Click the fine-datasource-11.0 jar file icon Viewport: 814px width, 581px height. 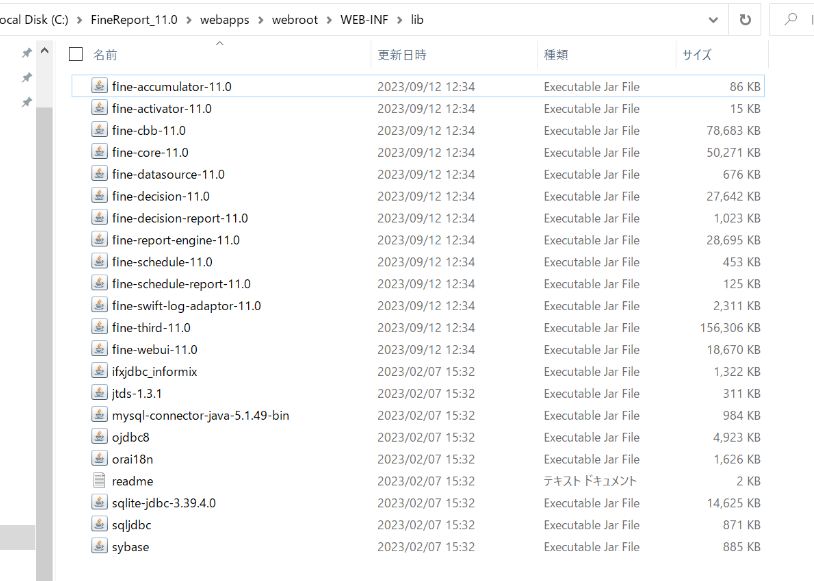tap(99, 173)
